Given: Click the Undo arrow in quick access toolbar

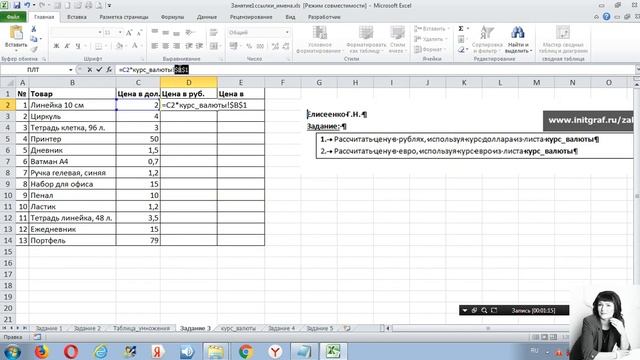Looking at the screenshot, I should point(27,5).
